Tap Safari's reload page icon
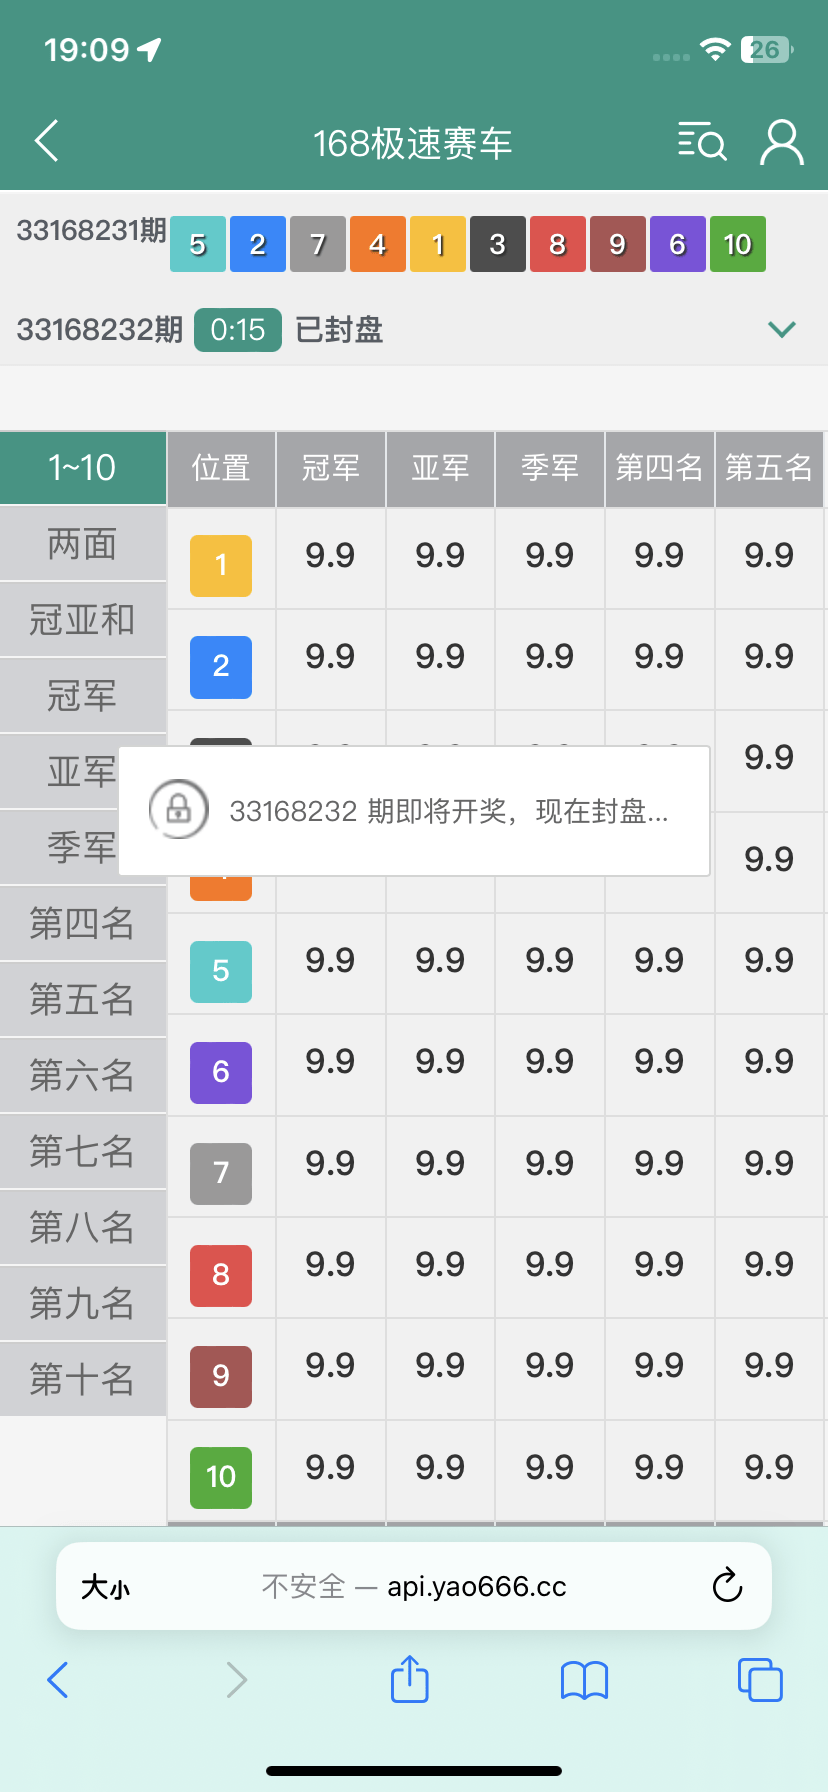The image size is (828, 1792). click(727, 1585)
